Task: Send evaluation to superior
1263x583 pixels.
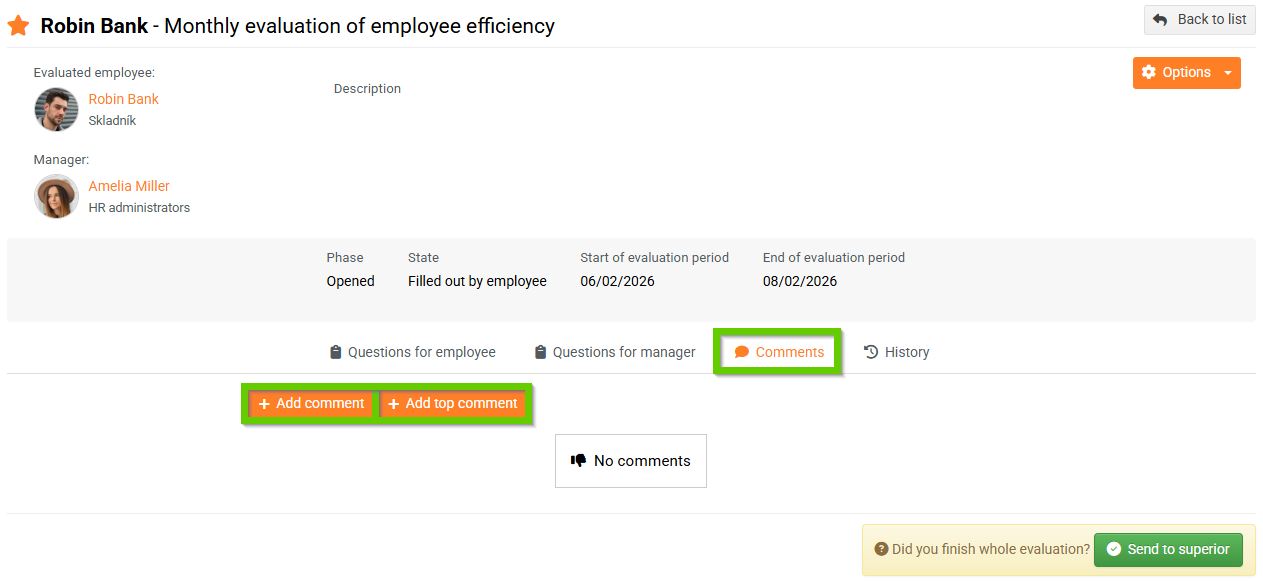Action: tap(1168, 549)
